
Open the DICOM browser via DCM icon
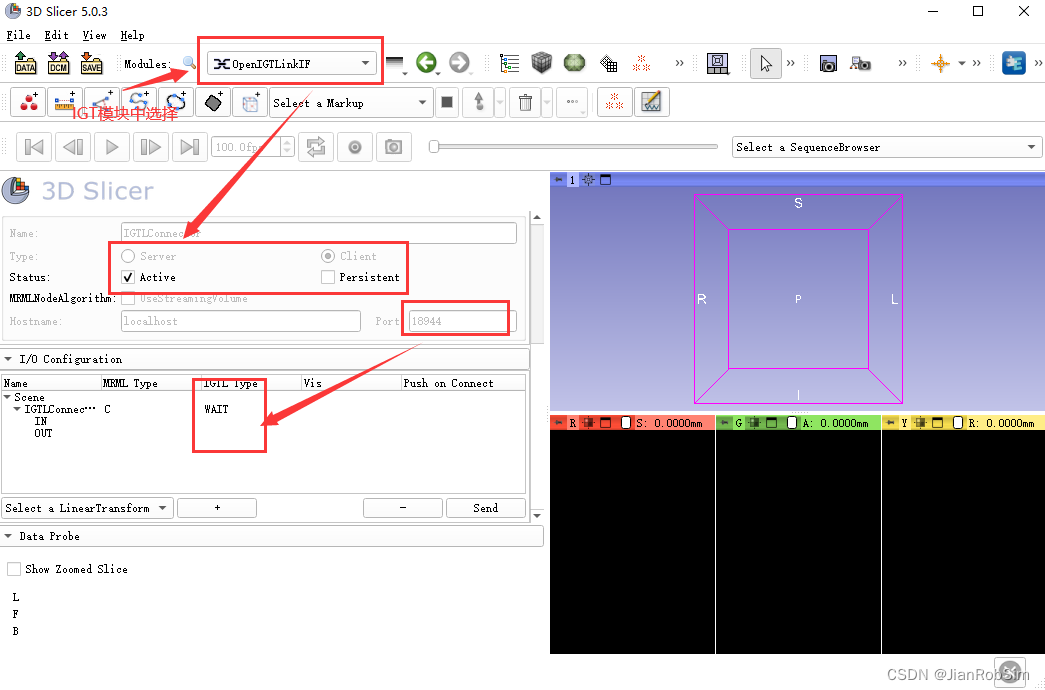(58, 62)
